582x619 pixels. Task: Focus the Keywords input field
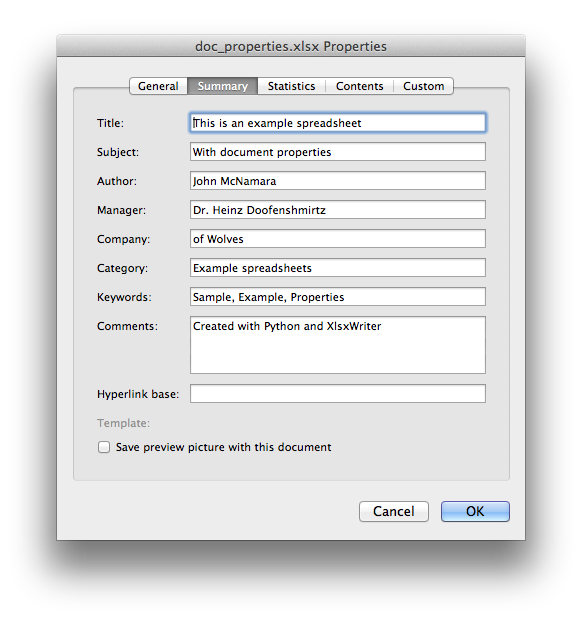click(x=338, y=297)
